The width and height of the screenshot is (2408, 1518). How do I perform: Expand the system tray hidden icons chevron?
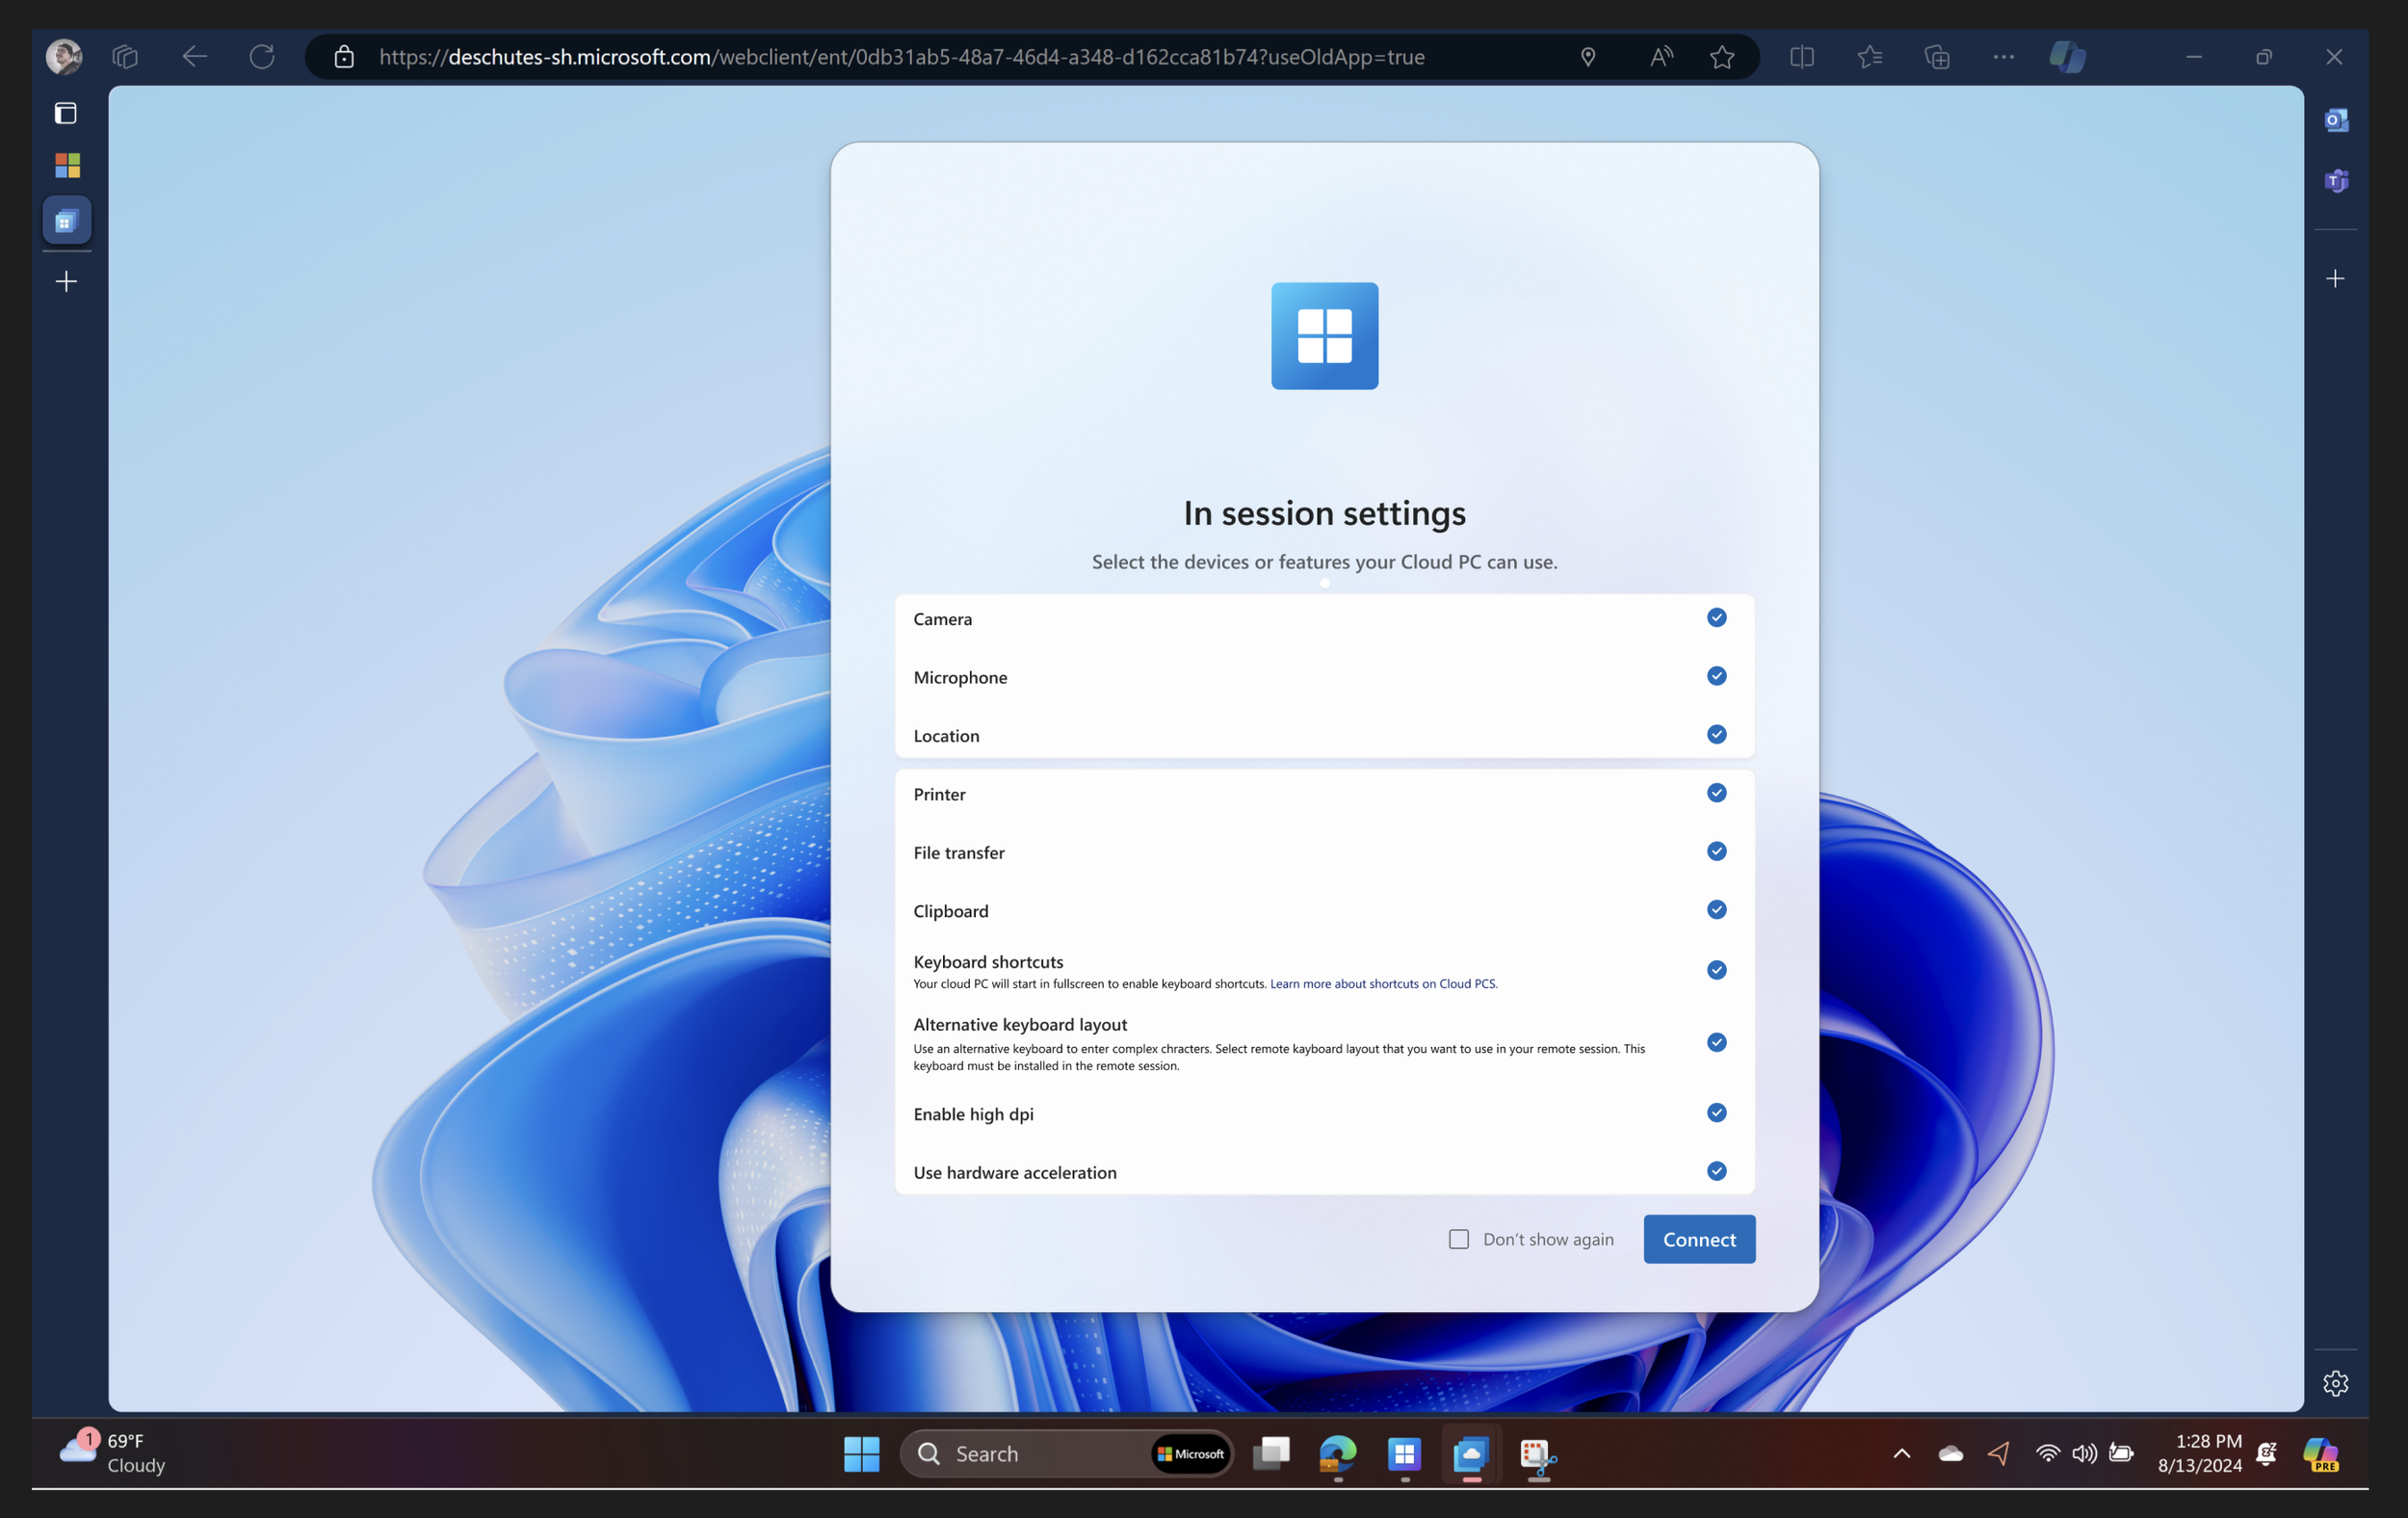pyautogui.click(x=1901, y=1453)
